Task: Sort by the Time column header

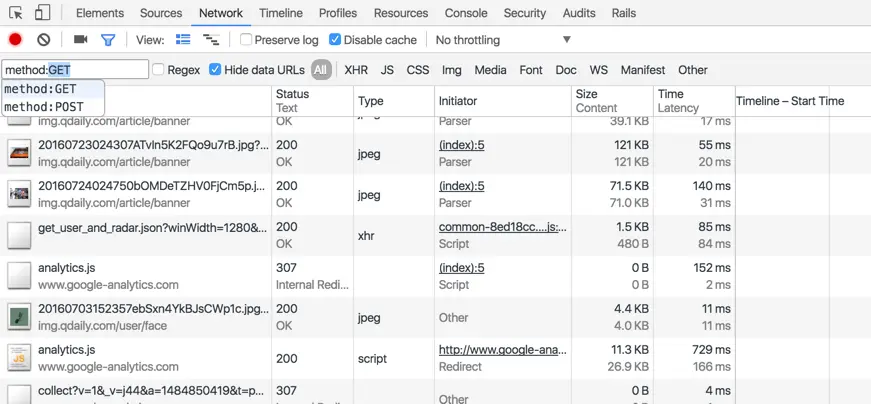Action: pyautogui.click(x=694, y=101)
